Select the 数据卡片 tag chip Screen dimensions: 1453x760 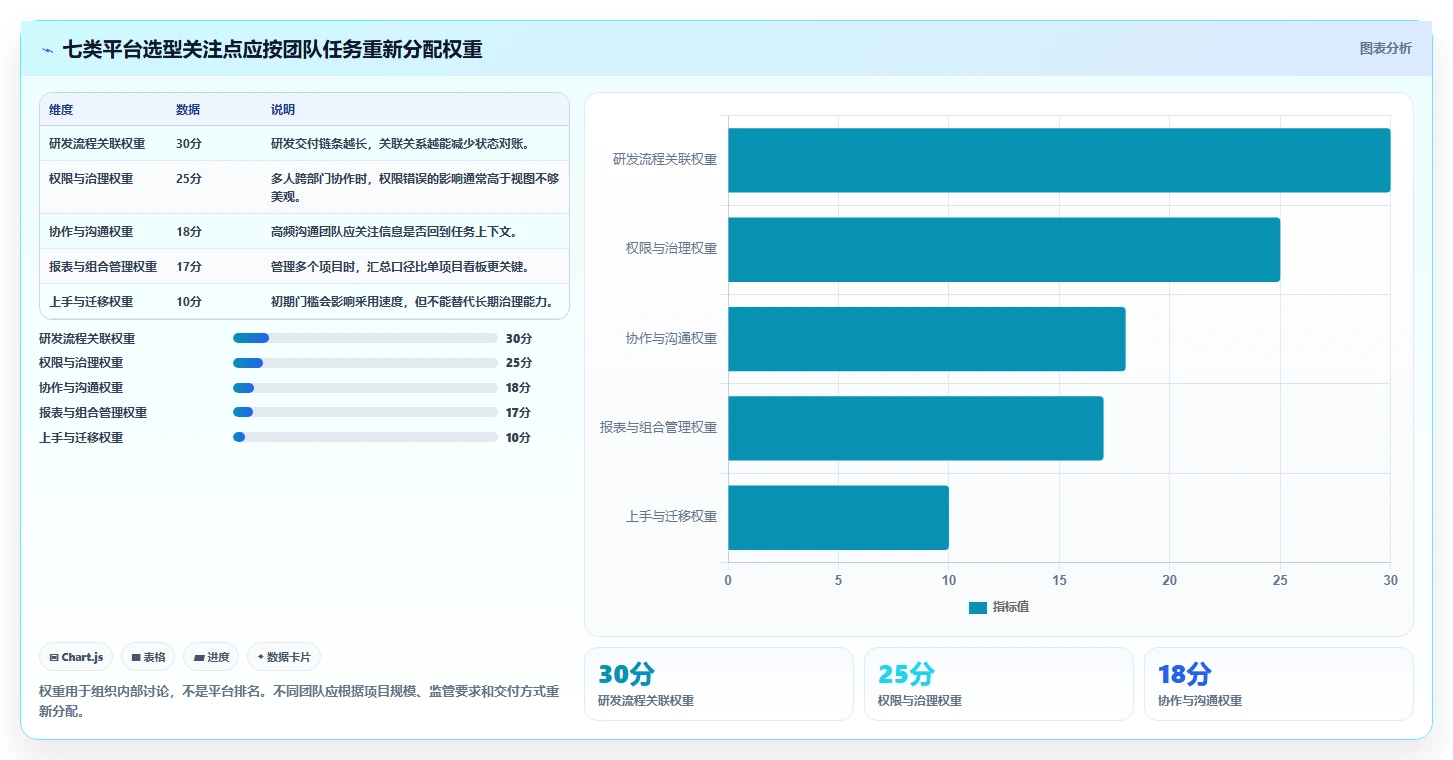point(284,657)
